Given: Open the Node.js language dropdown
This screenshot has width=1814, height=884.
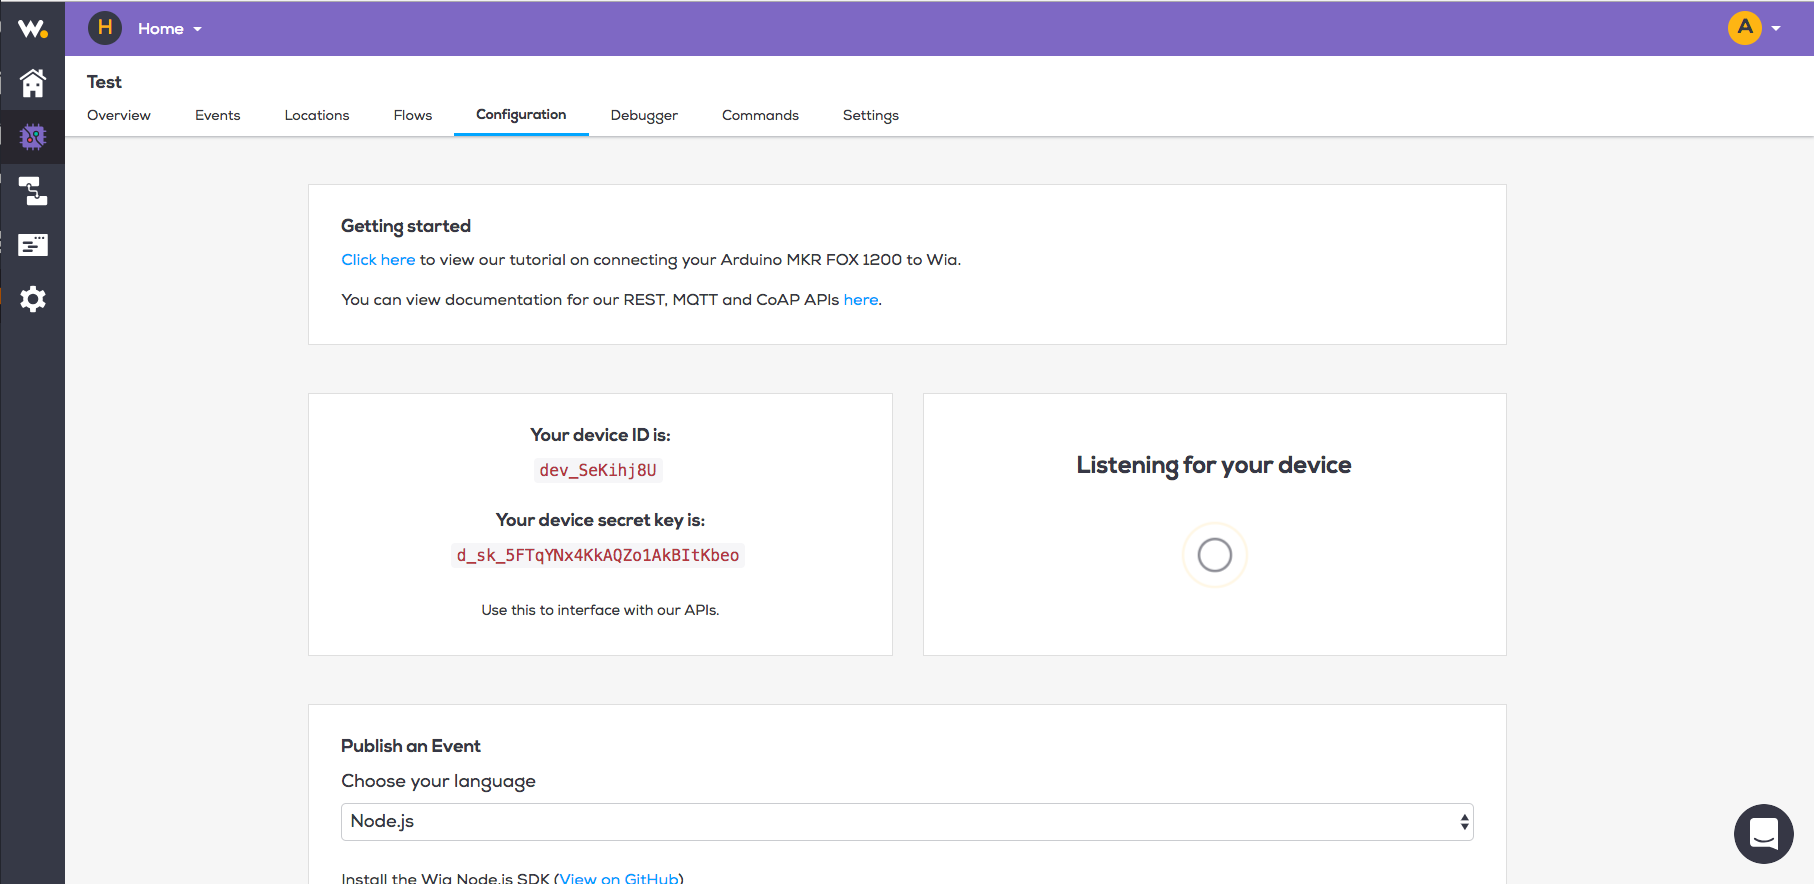Looking at the screenshot, I should point(907,822).
